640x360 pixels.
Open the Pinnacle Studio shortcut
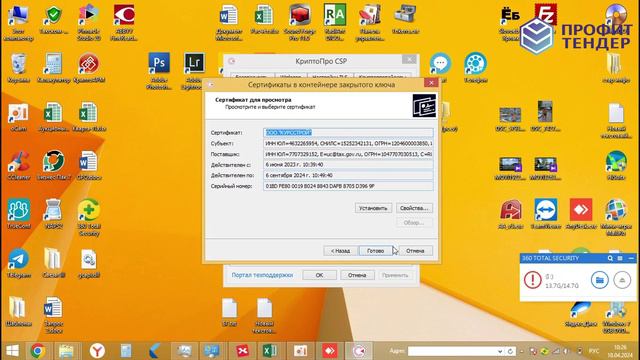(x=89, y=22)
